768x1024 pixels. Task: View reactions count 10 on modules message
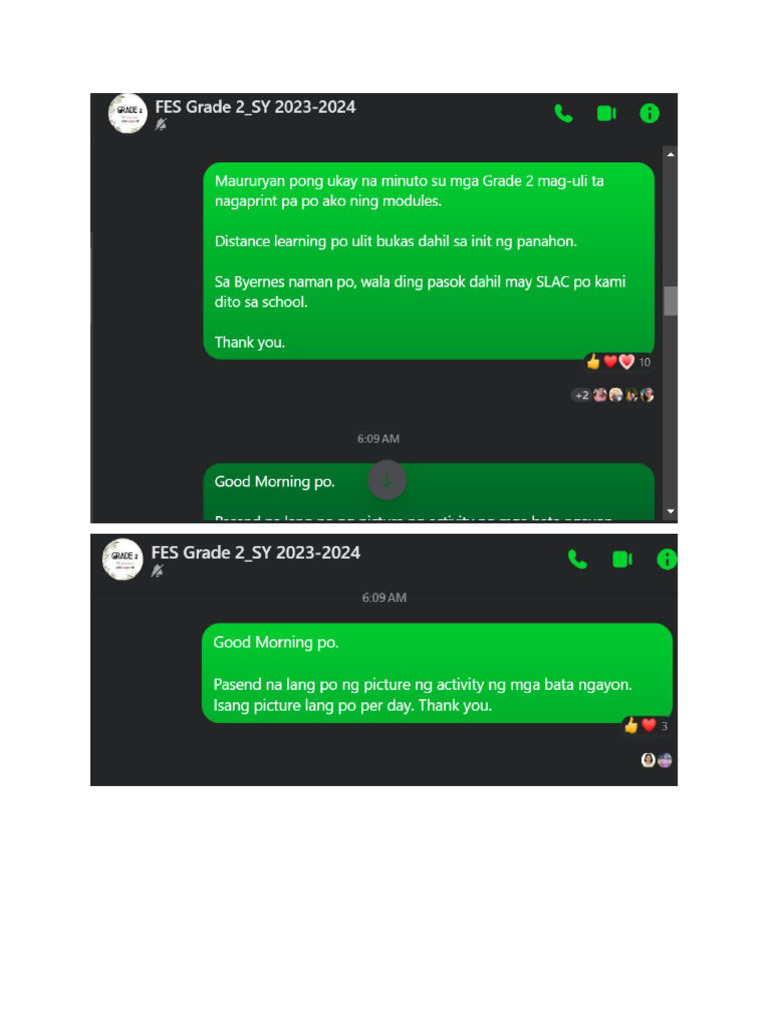tap(618, 362)
